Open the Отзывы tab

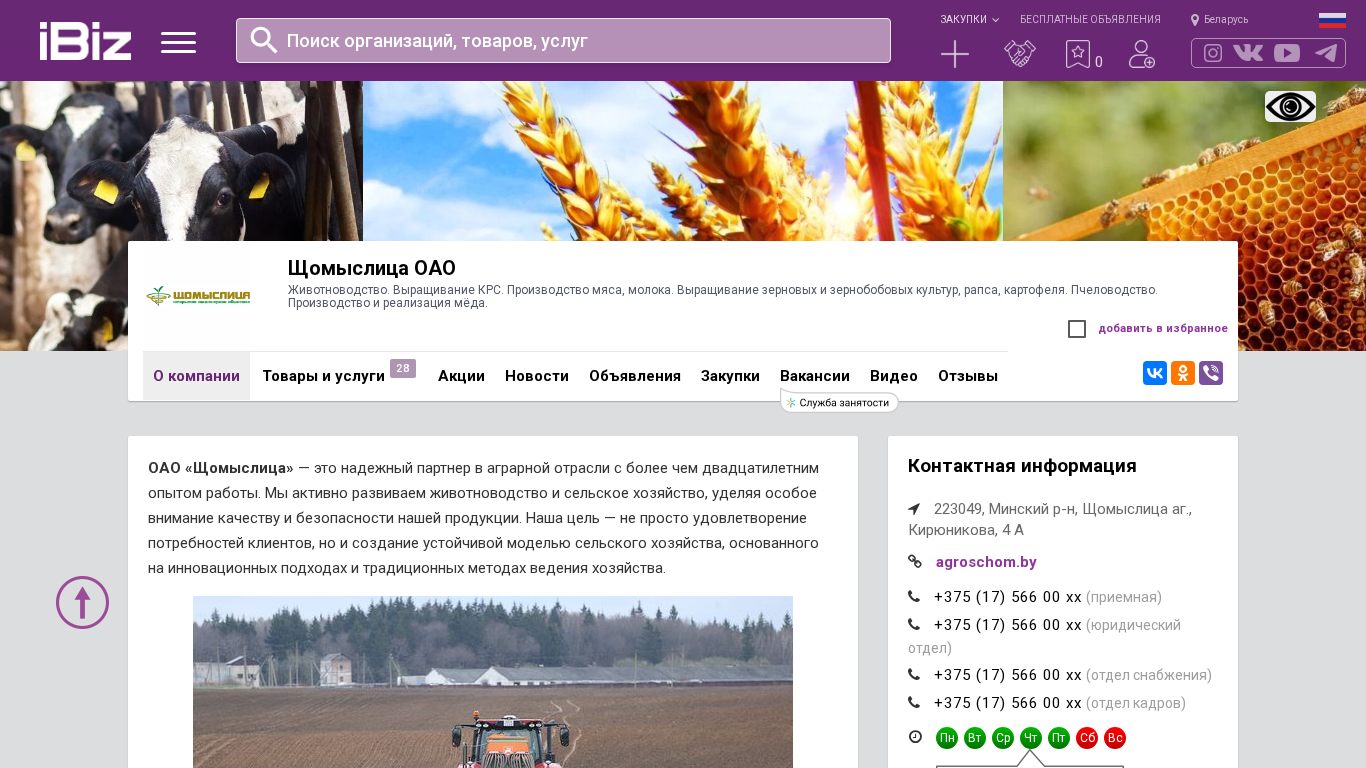[968, 376]
